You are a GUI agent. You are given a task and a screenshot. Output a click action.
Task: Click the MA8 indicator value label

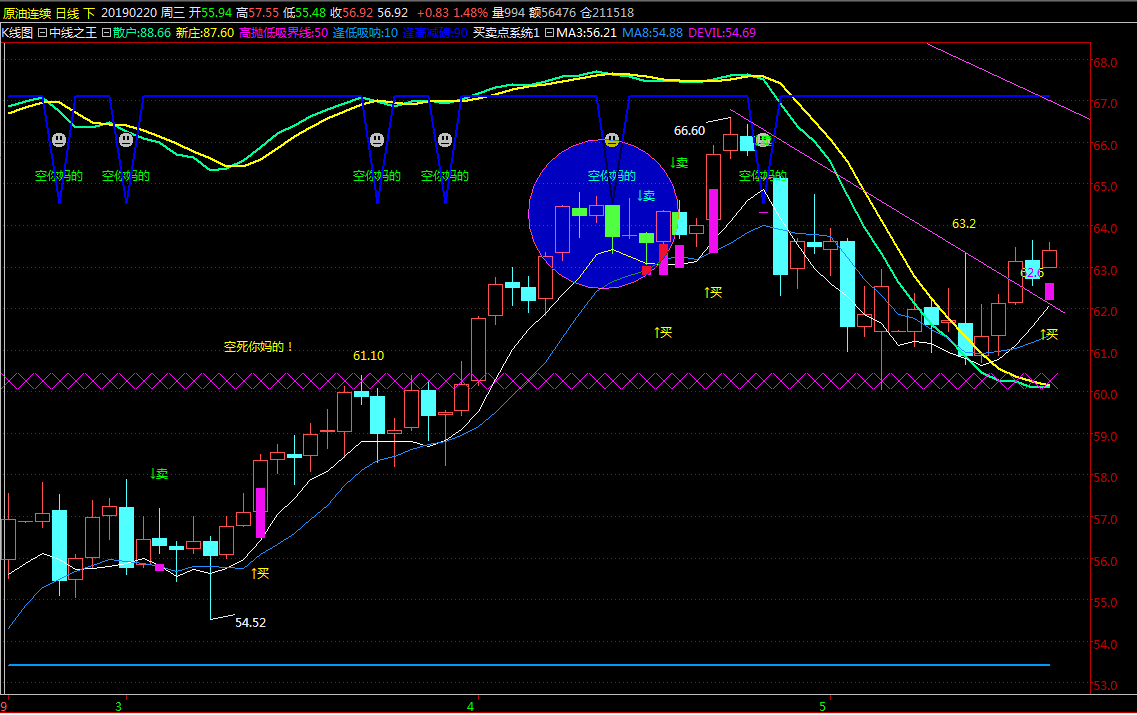(652, 32)
